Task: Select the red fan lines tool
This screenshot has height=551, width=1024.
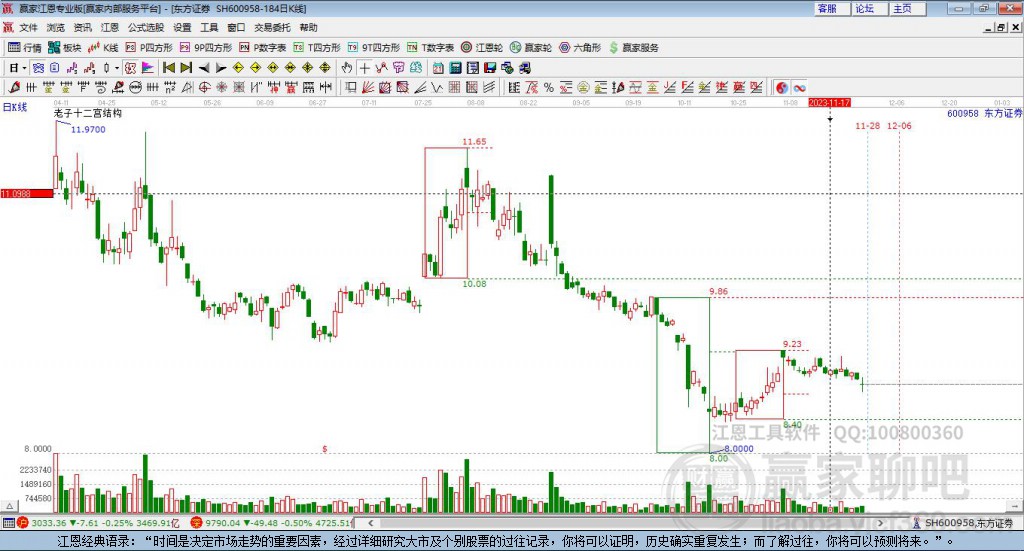Action: point(368,87)
